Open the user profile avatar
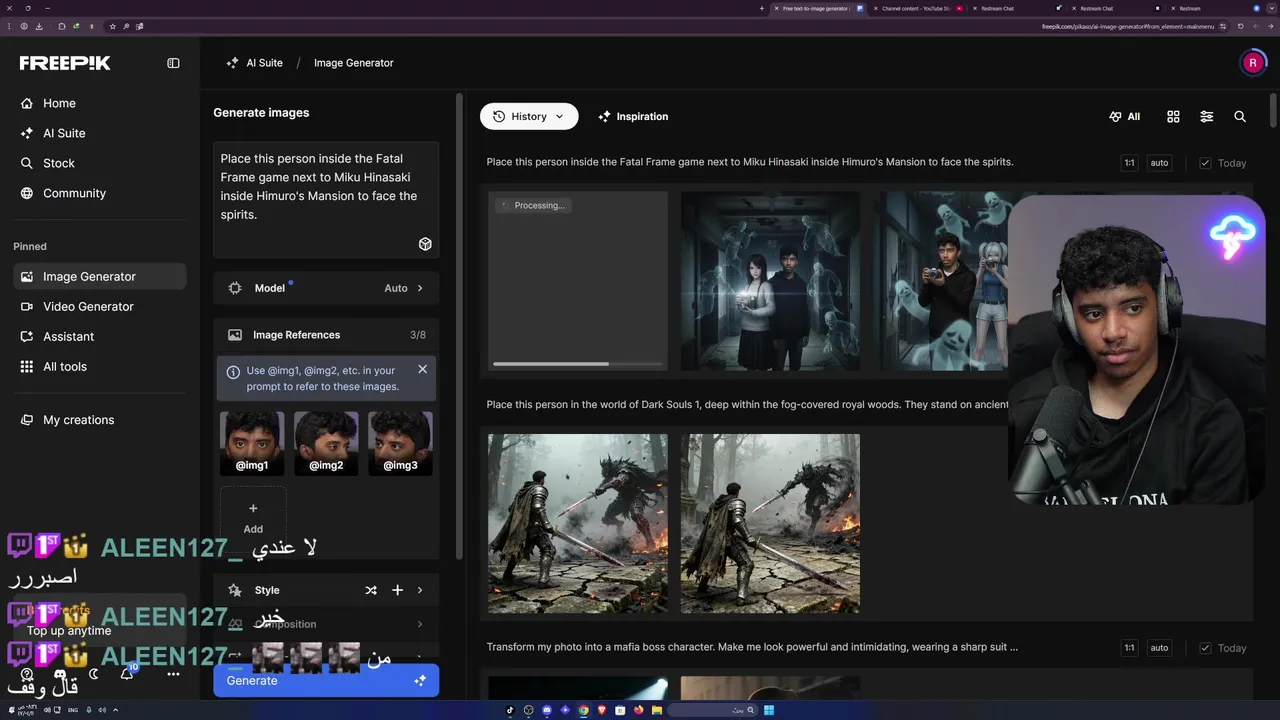This screenshot has height=720, width=1280. [x=1253, y=63]
